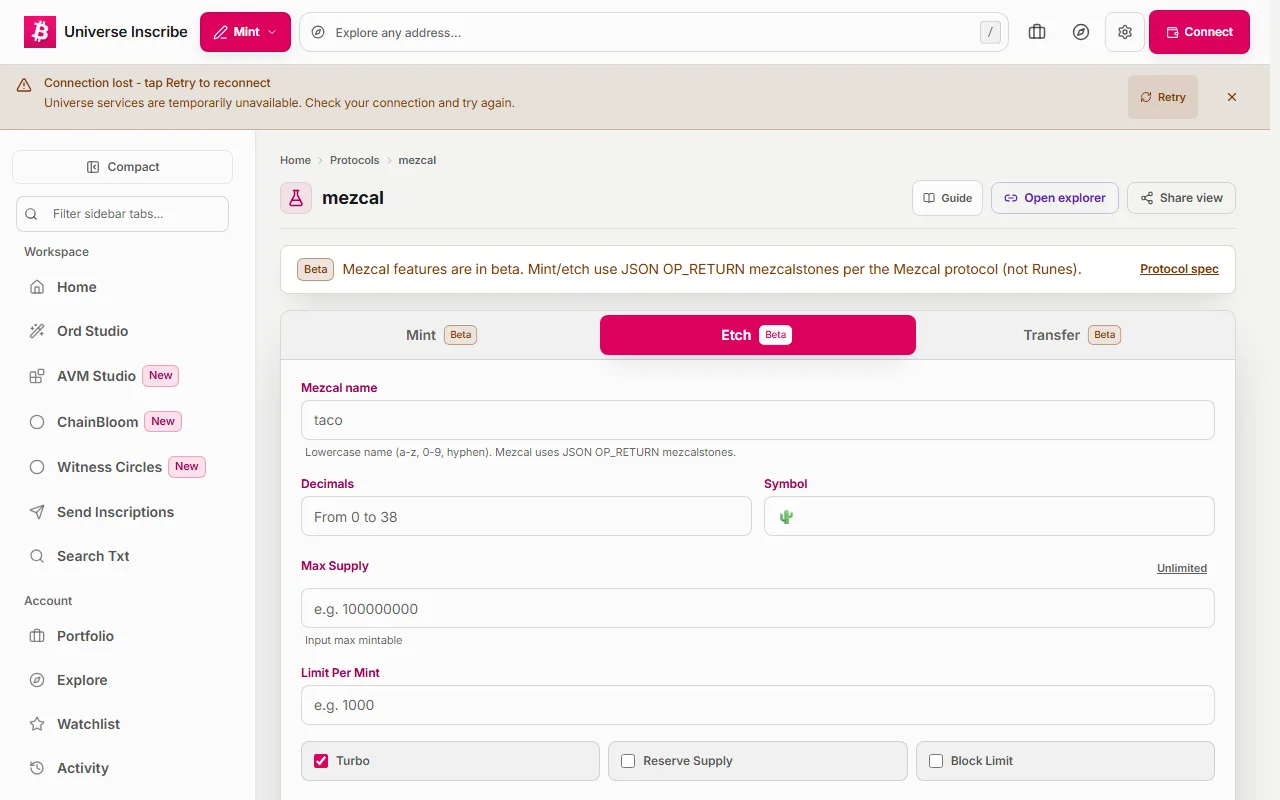Open ChainBloom in the sidebar
Screen dimensions: 1280x800
tap(122, 422)
